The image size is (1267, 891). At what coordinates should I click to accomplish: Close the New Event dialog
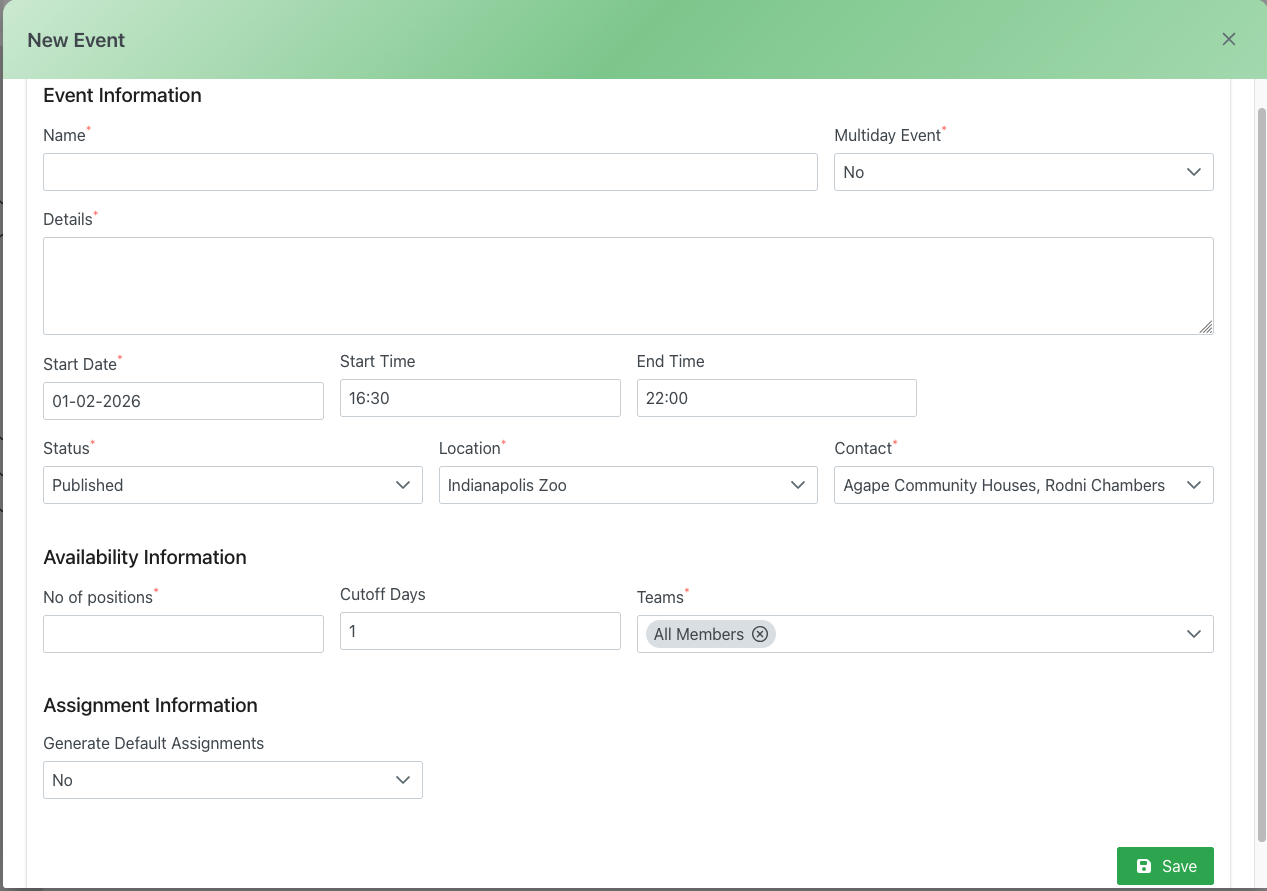[x=1229, y=39]
